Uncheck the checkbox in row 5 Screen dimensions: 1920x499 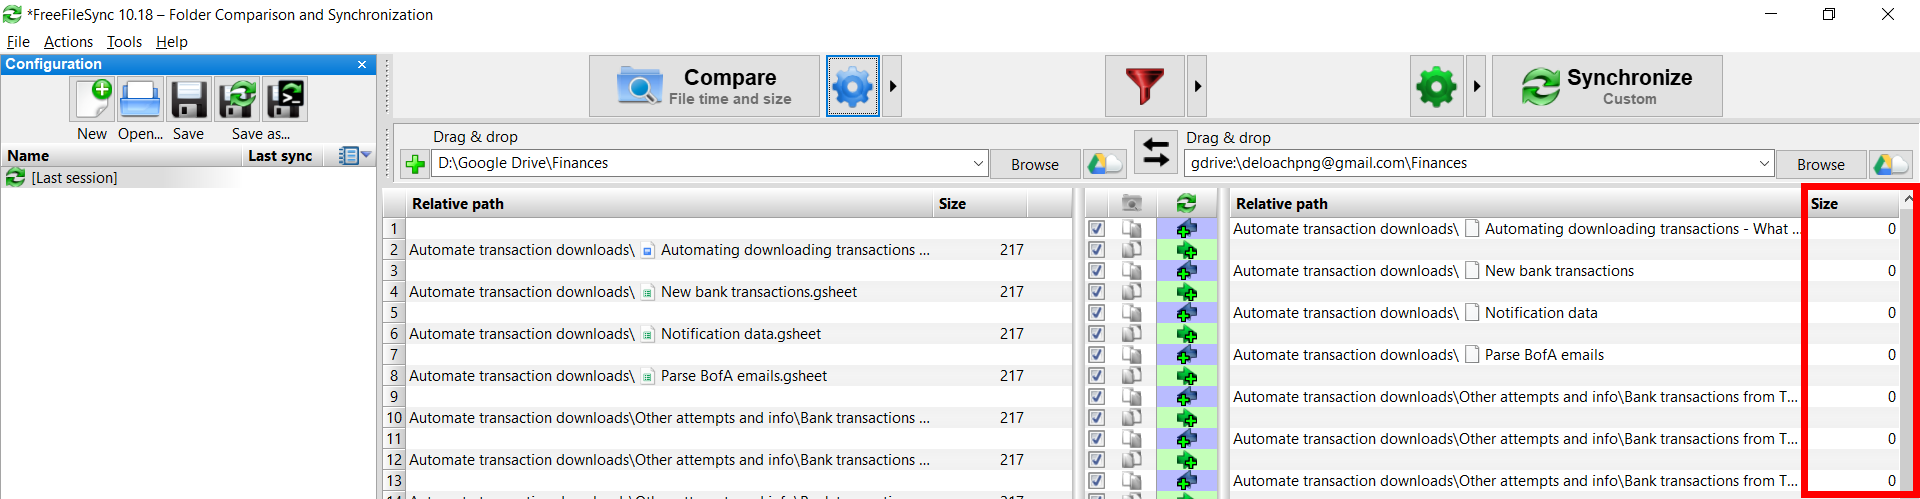[1097, 313]
